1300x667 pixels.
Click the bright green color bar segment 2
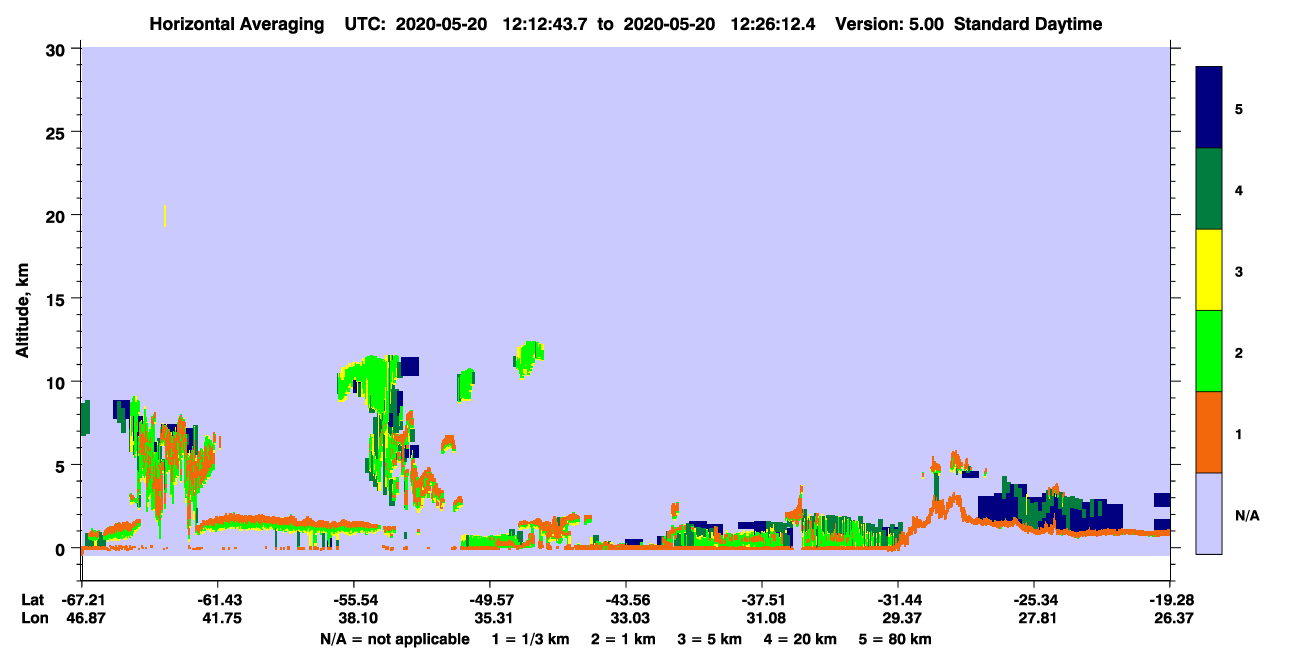[1209, 351]
